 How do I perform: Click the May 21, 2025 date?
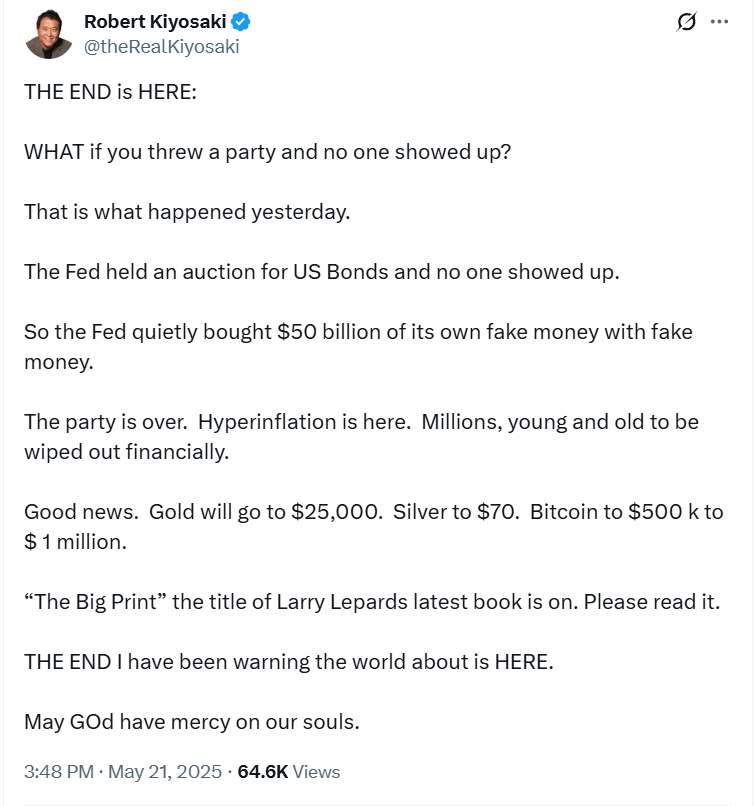click(x=165, y=772)
